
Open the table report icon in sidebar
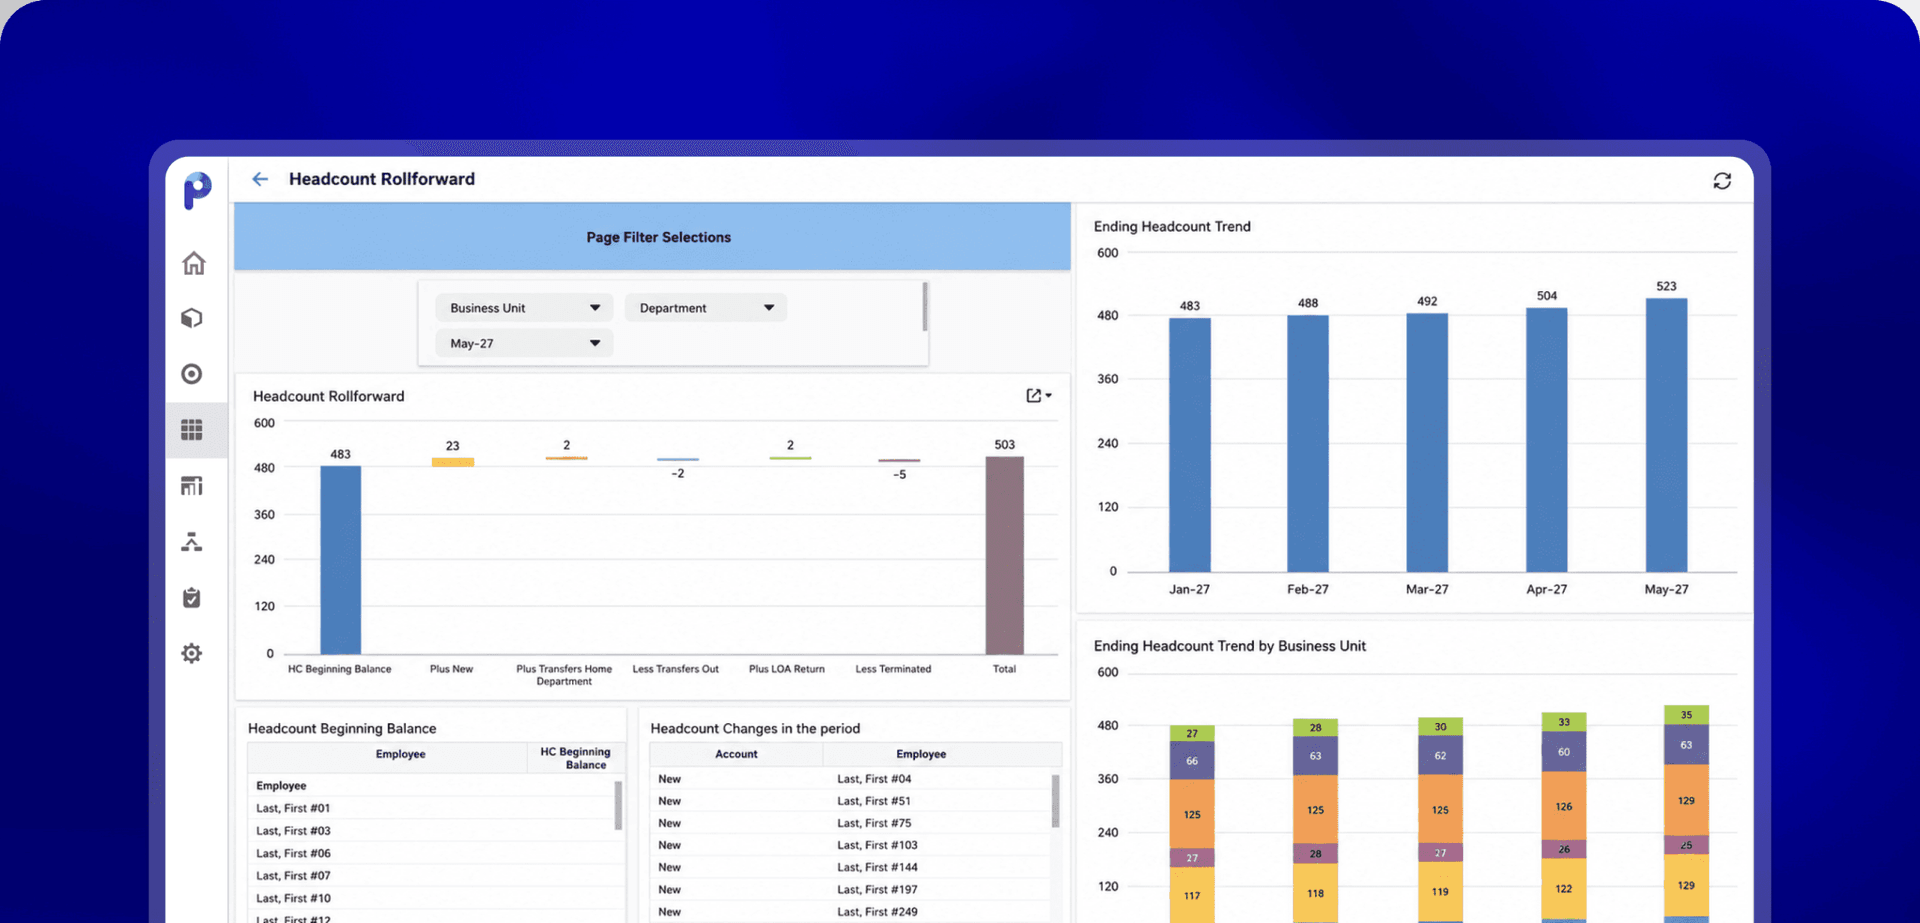coord(192,486)
